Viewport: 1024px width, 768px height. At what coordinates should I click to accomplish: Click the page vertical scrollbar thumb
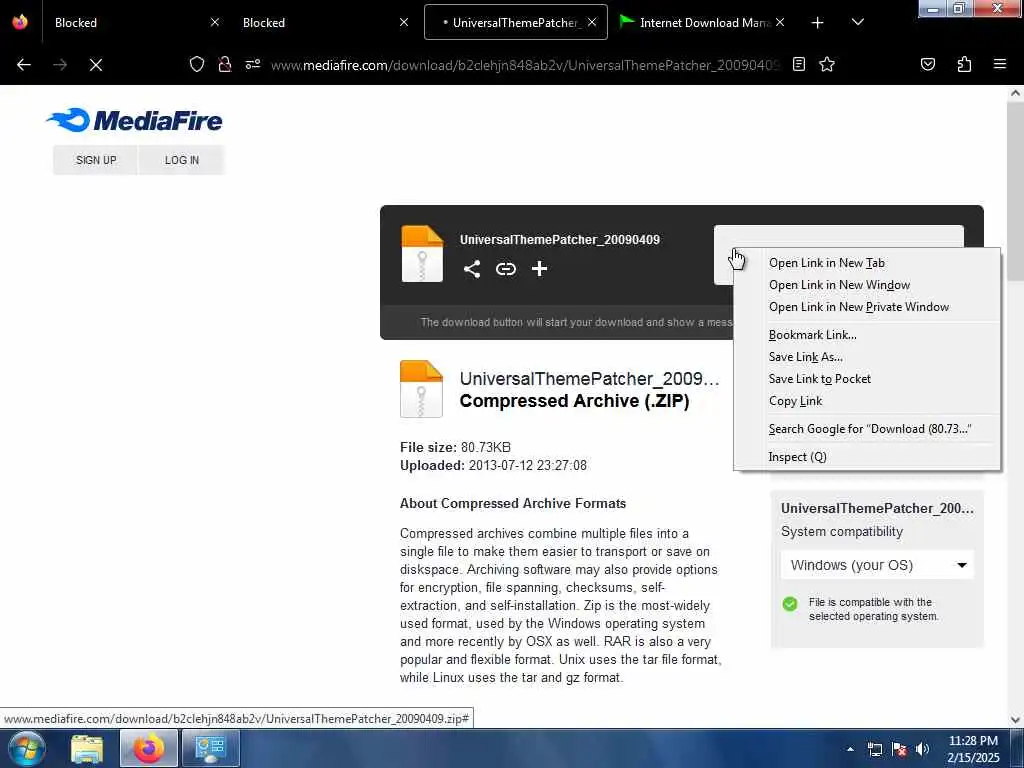[1015, 189]
